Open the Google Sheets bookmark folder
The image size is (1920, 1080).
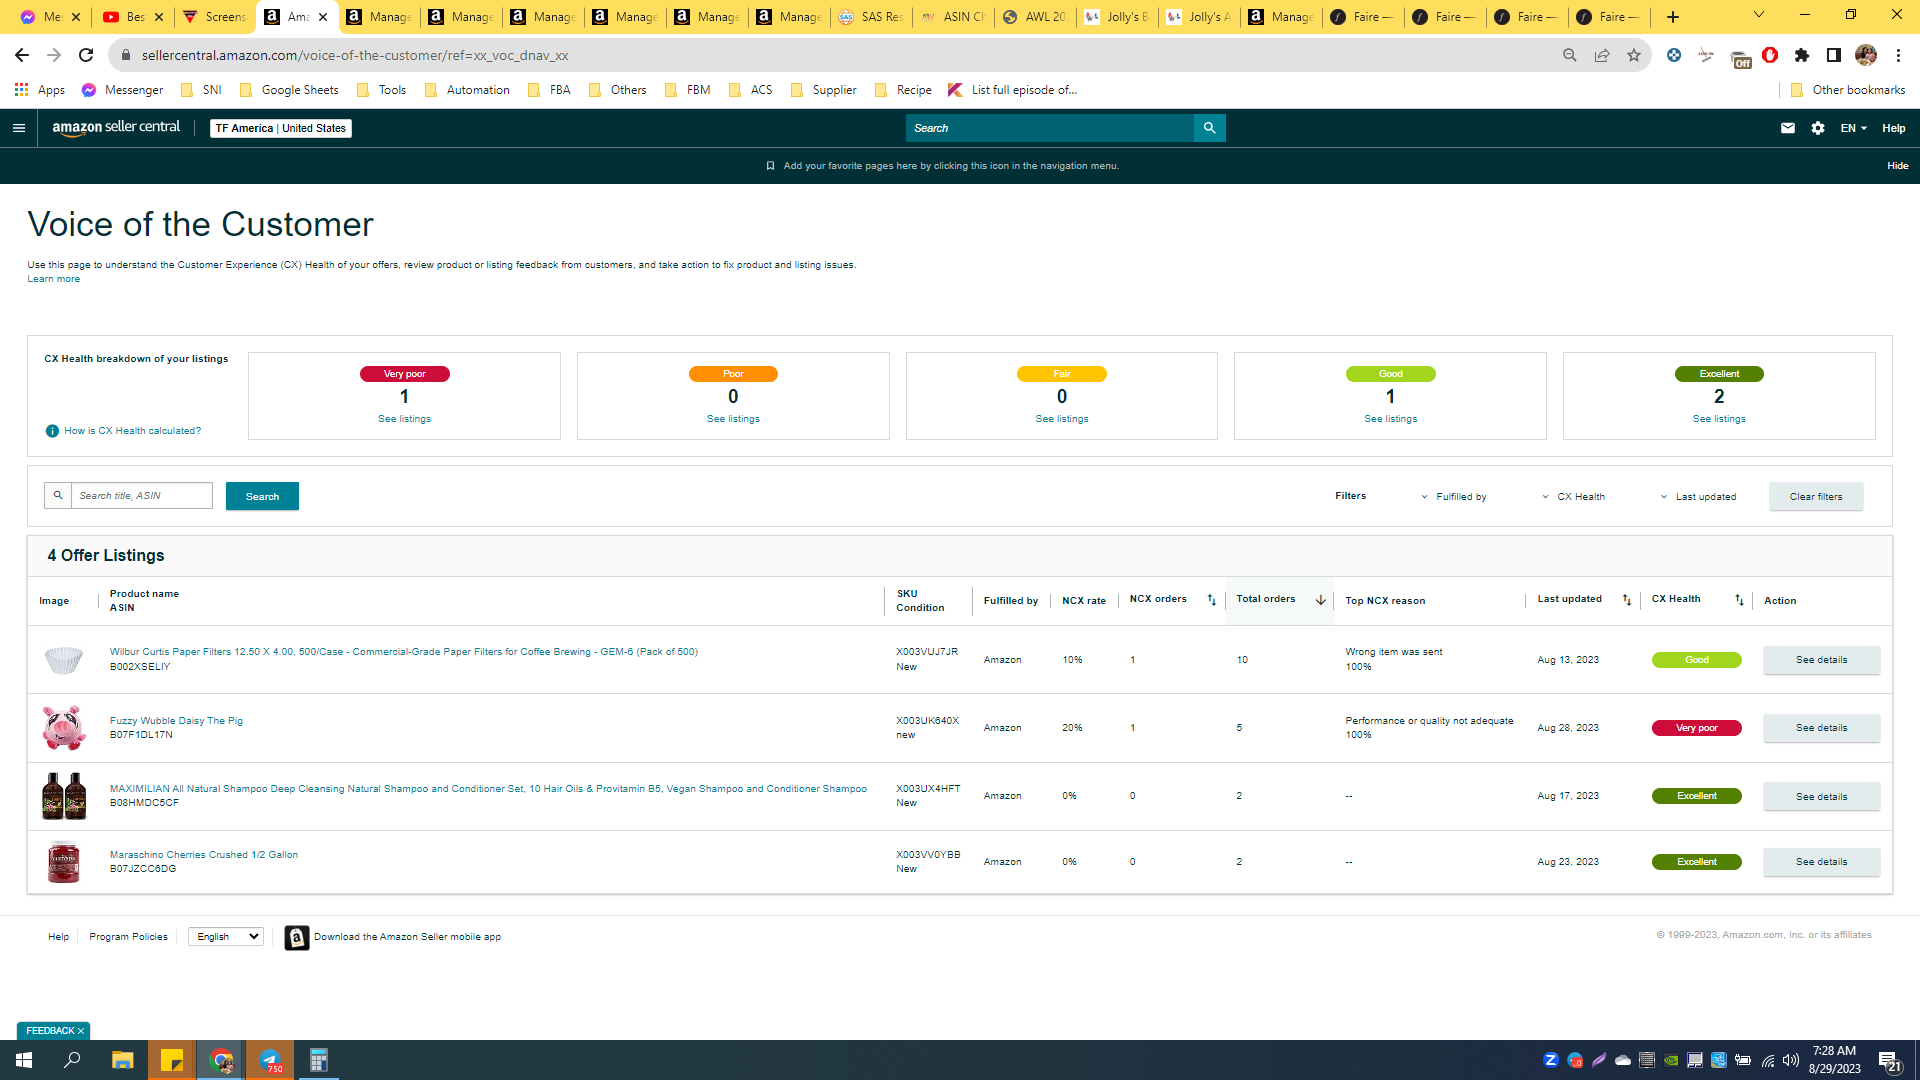pyautogui.click(x=289, y=90)
